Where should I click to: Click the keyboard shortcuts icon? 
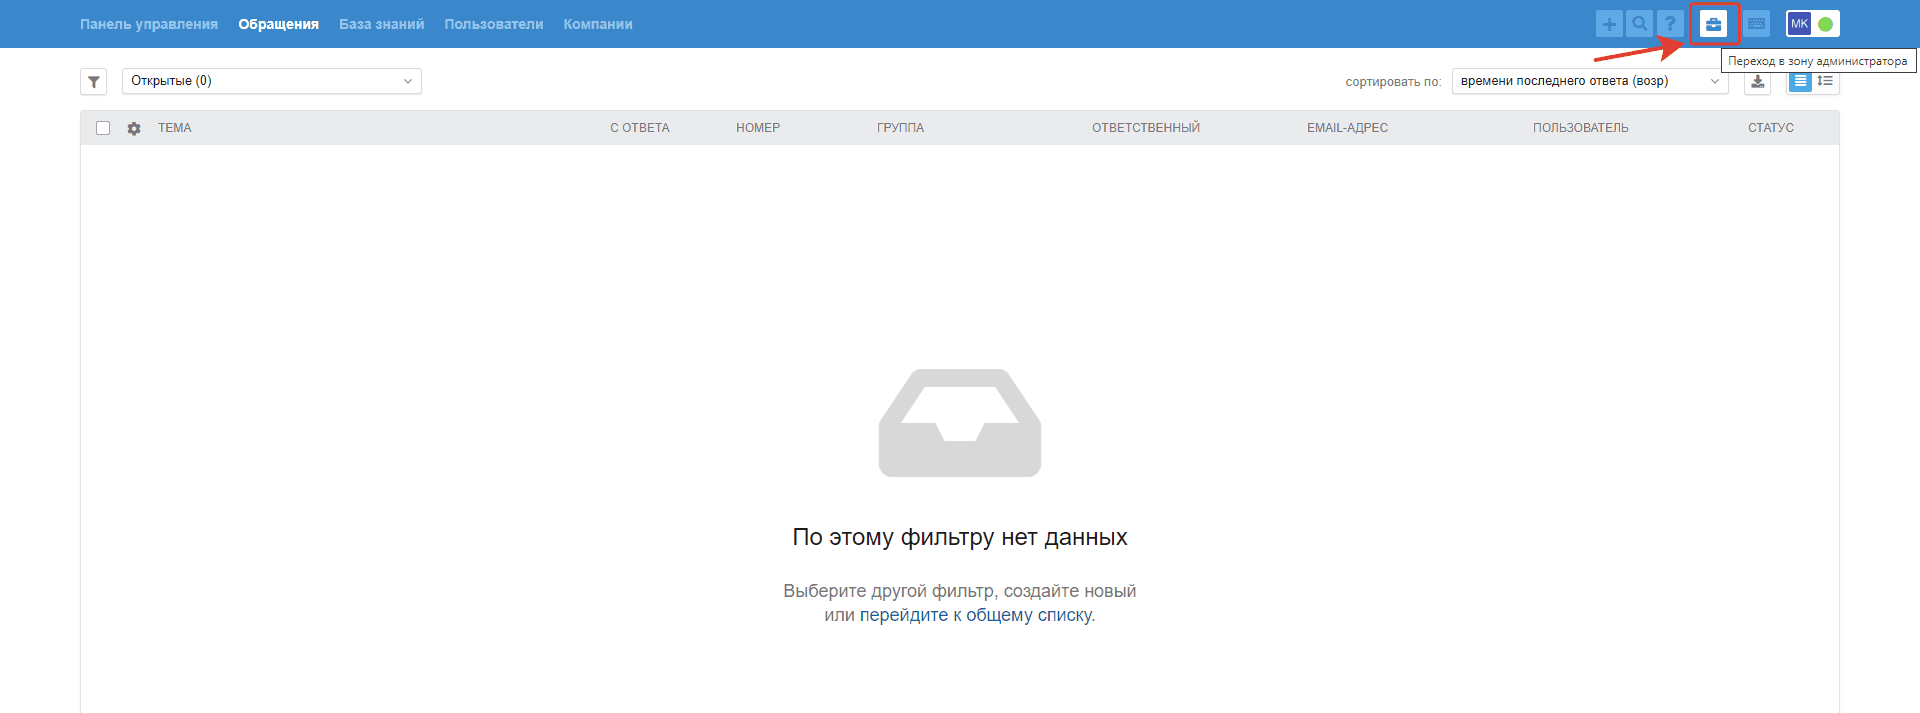(x=1757, y=24)
